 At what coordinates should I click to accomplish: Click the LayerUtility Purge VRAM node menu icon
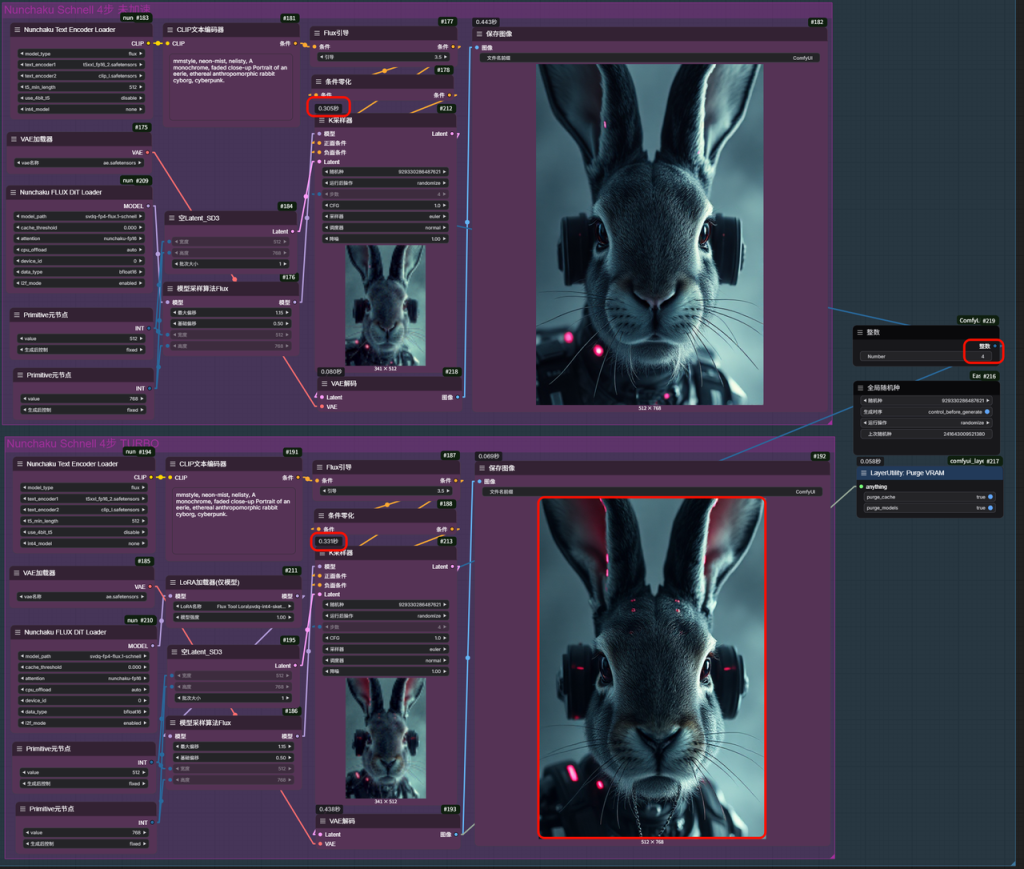[863, 473]
